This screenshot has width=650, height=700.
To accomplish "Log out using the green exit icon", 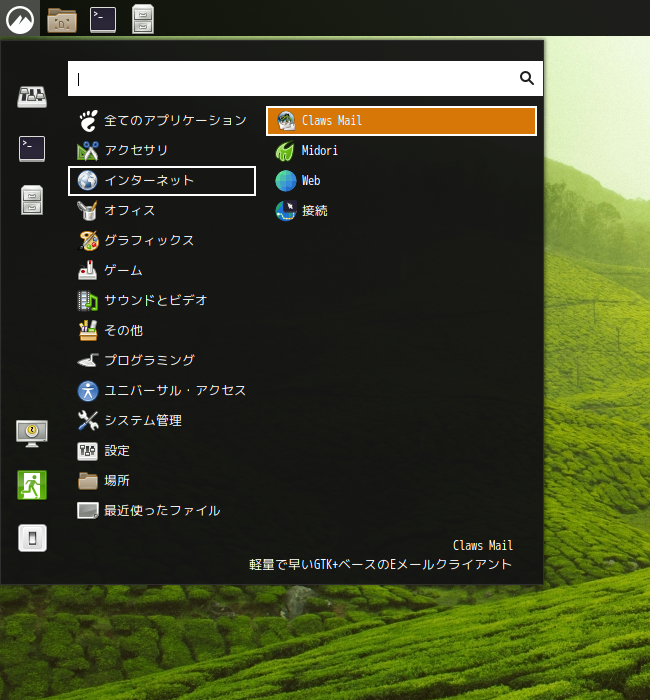I will 32,485.
